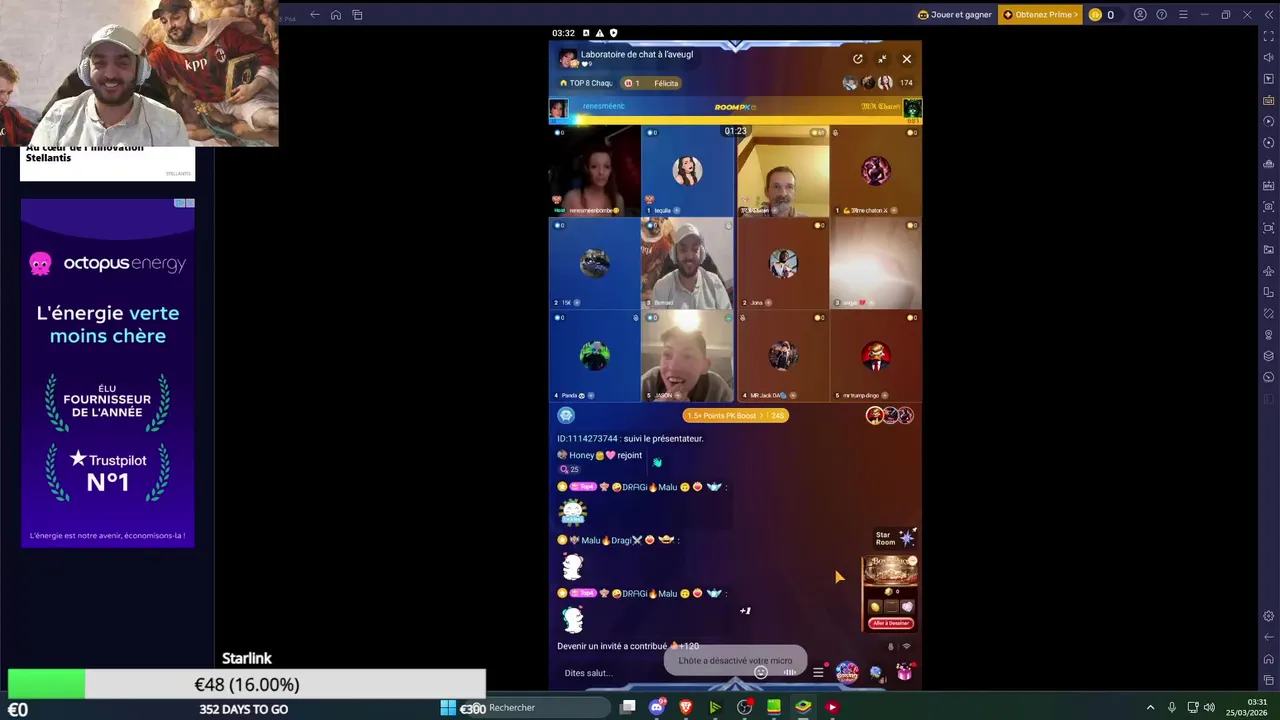The width and height of the screenshot is (1280, 720).
Task: Open the colorful games icon in chat bar
Action: pyautogui.click(x=847, y=672)
